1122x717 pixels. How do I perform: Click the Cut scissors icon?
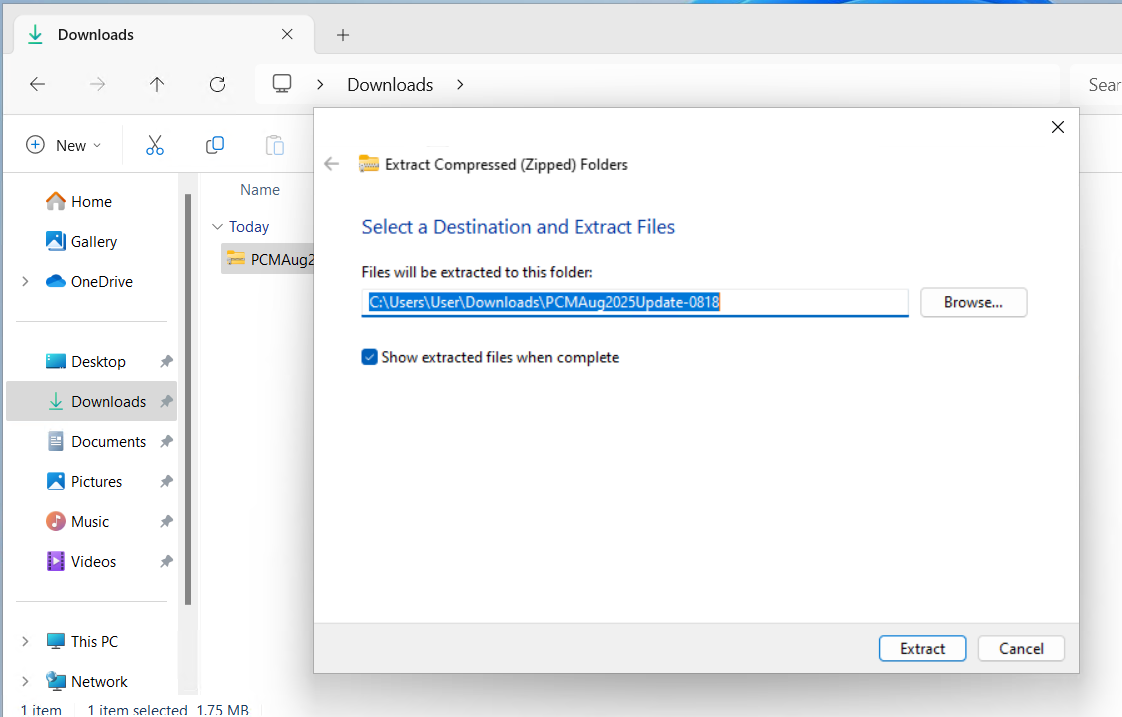pyautogui.click(x=155, y=146)
